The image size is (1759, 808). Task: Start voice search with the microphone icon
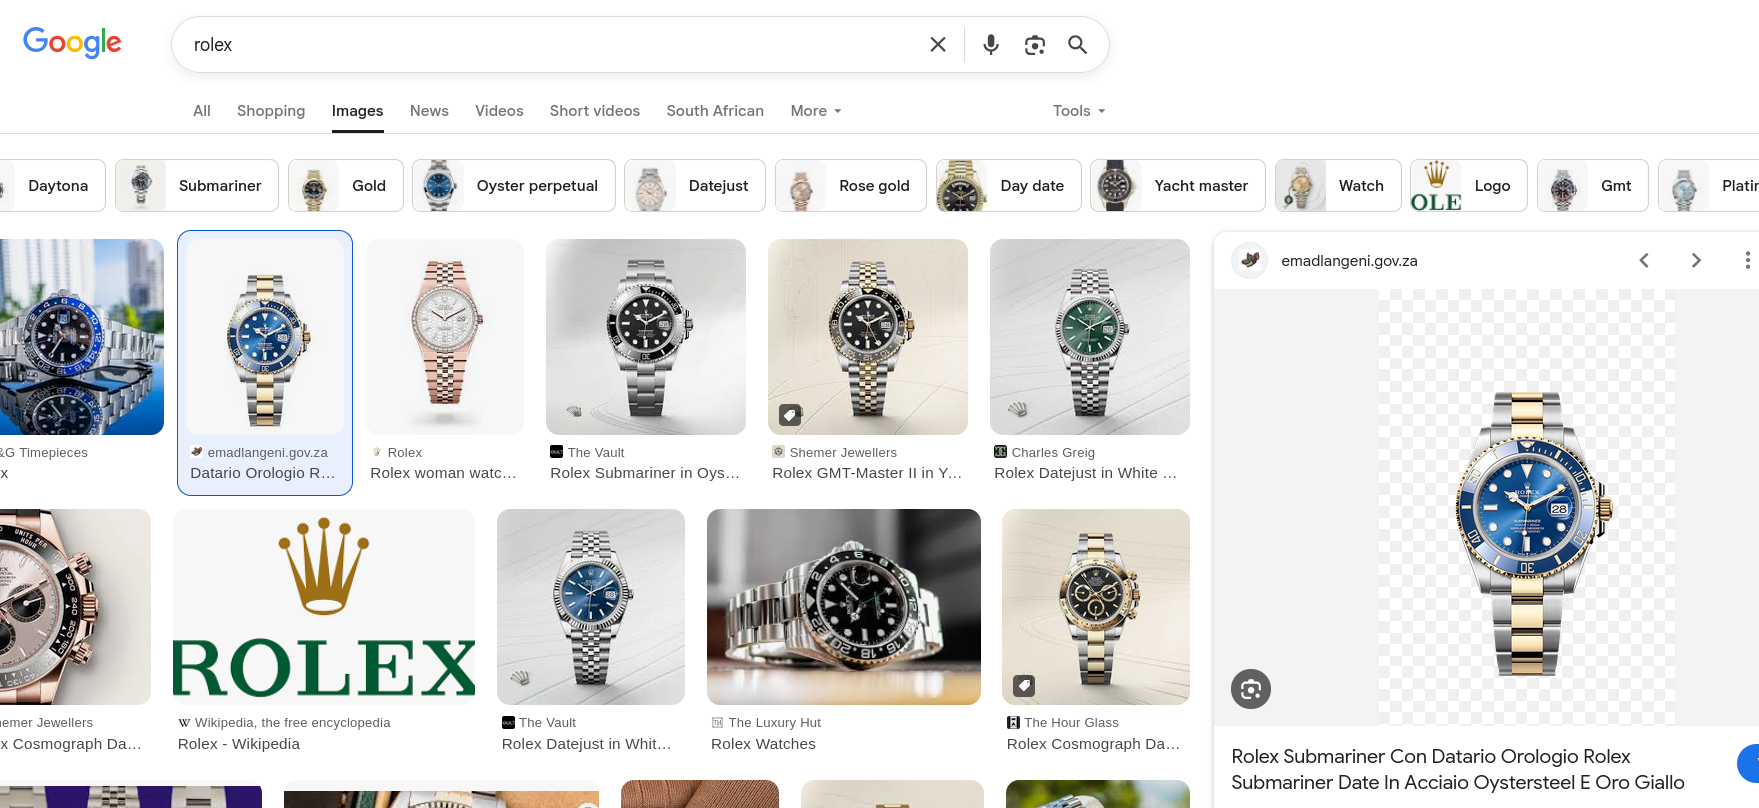point(991,44)
